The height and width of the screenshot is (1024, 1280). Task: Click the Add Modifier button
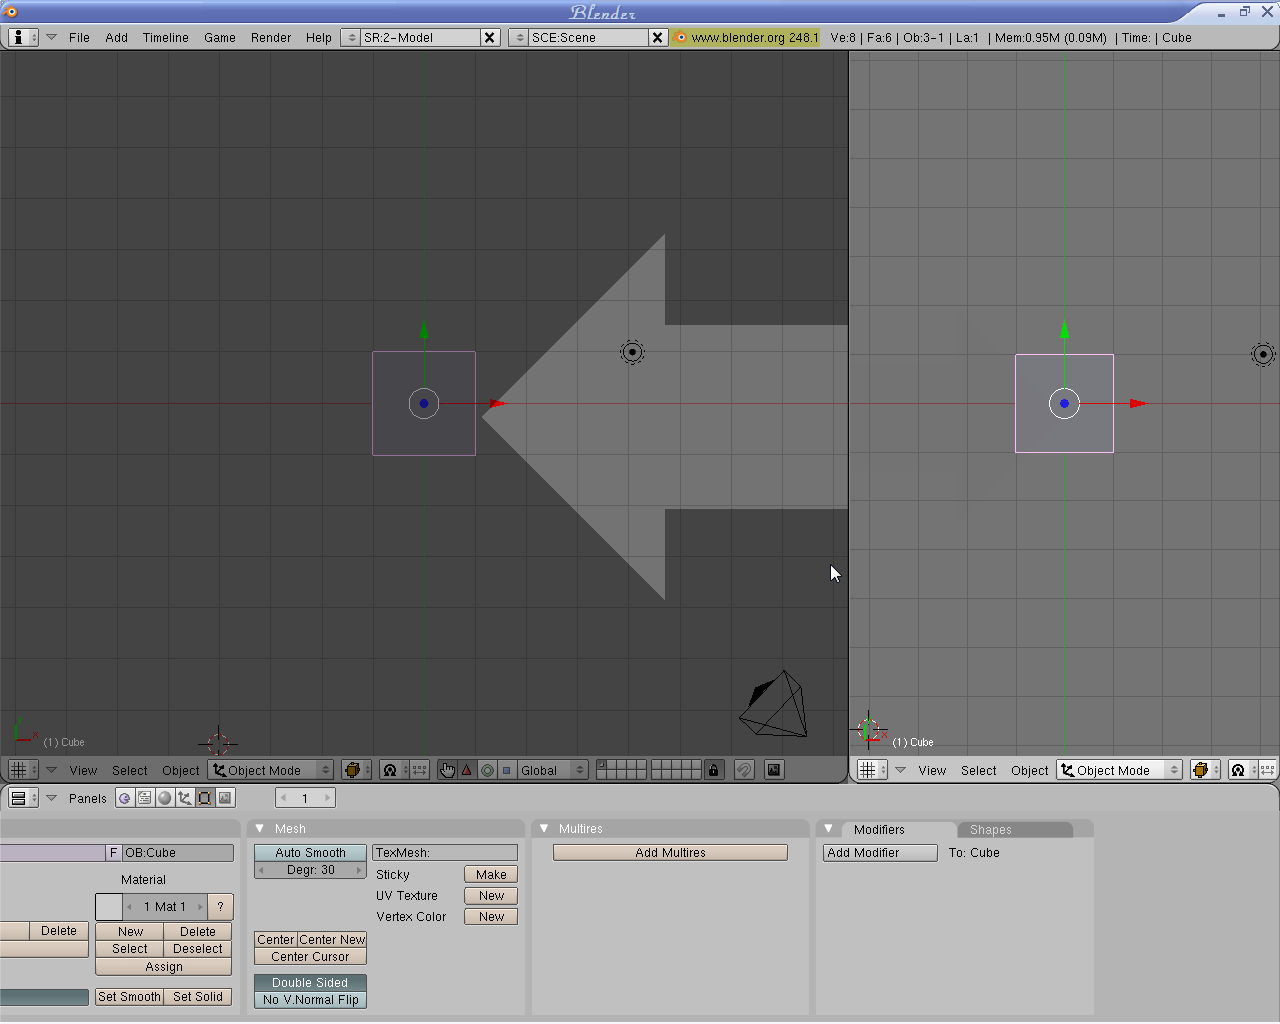(880, 853)
